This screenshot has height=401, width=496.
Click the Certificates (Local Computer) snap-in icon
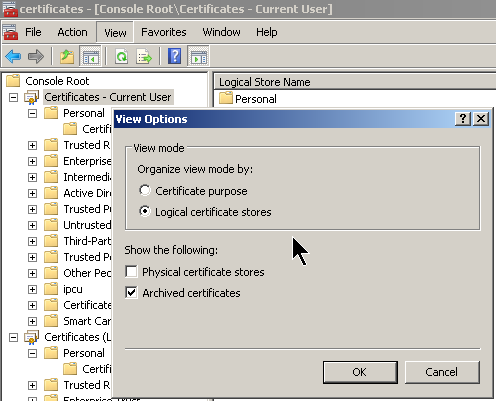32,337
